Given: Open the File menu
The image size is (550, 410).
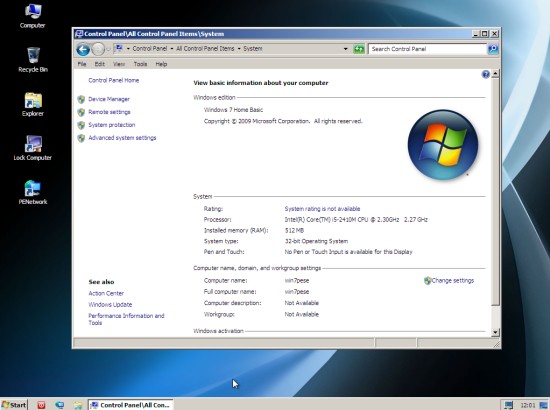Looking at the screenshot, I should click(82, 64).
